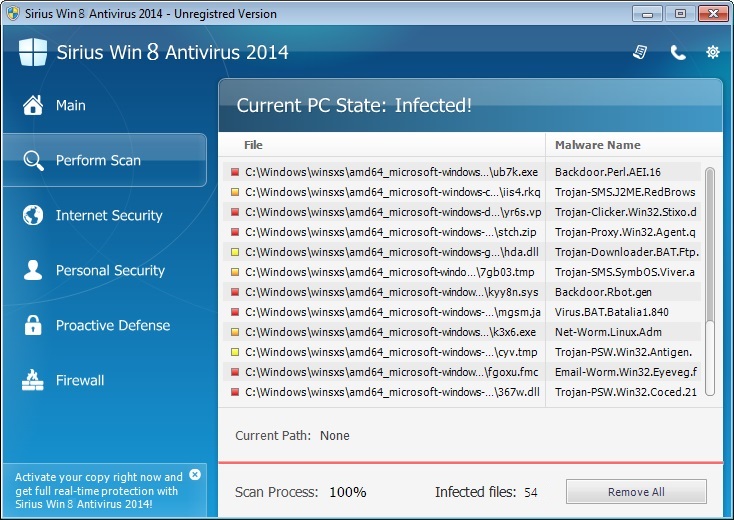734x520 pixels.
Task: Close the Sirius Win 8 Antivirus window
Action: [x=713, y=14]
